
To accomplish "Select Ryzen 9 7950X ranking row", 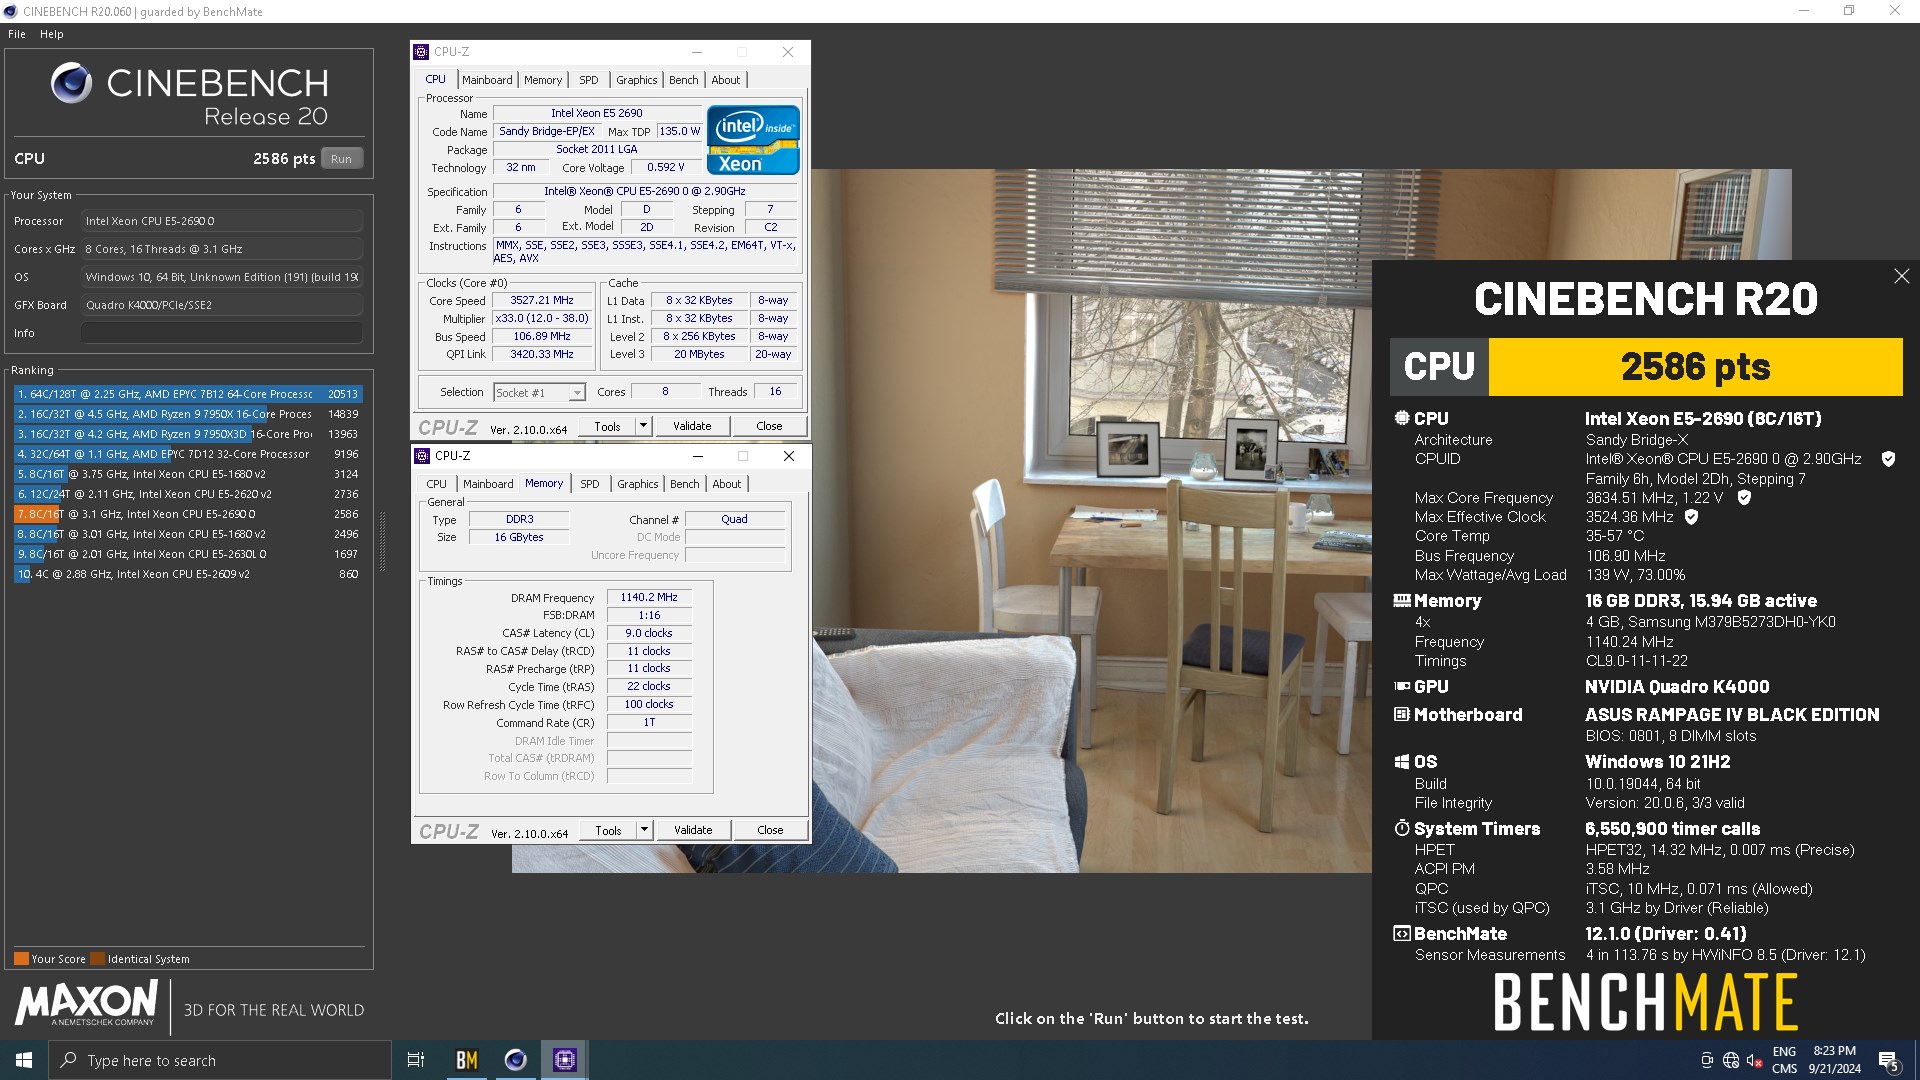I will point(188,414).
